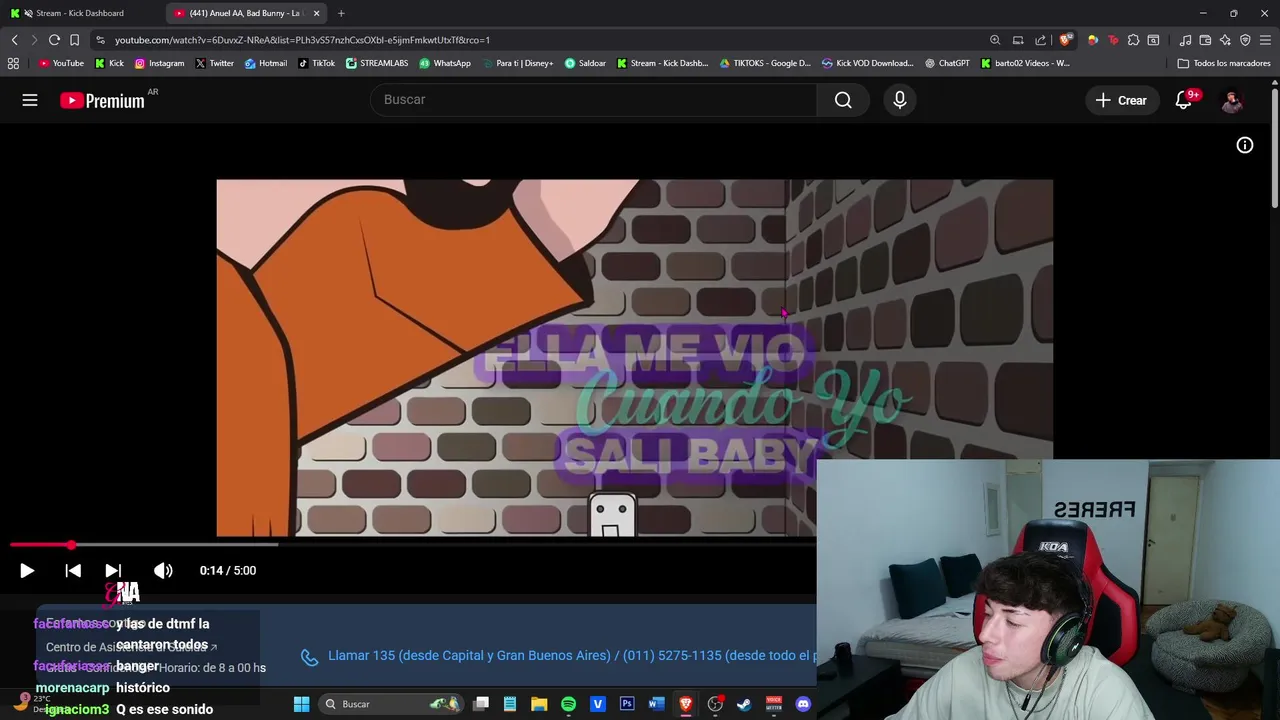
Task: Open the Twitter bookmark
Action: [214, 63]
